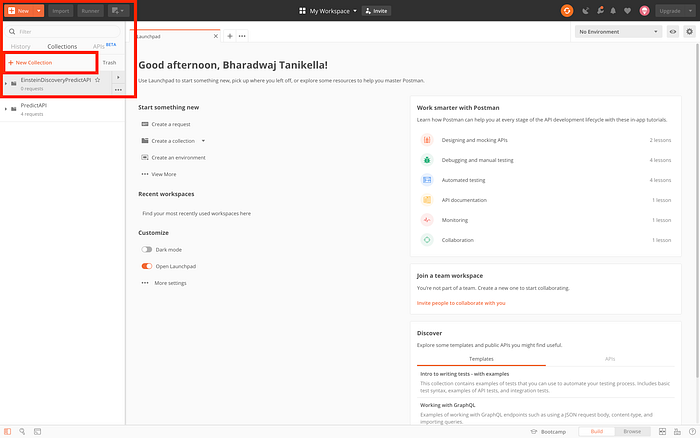Toggle sidebar icon in status bar
Viewport: 700px width, 438px height.
point(8,432)
